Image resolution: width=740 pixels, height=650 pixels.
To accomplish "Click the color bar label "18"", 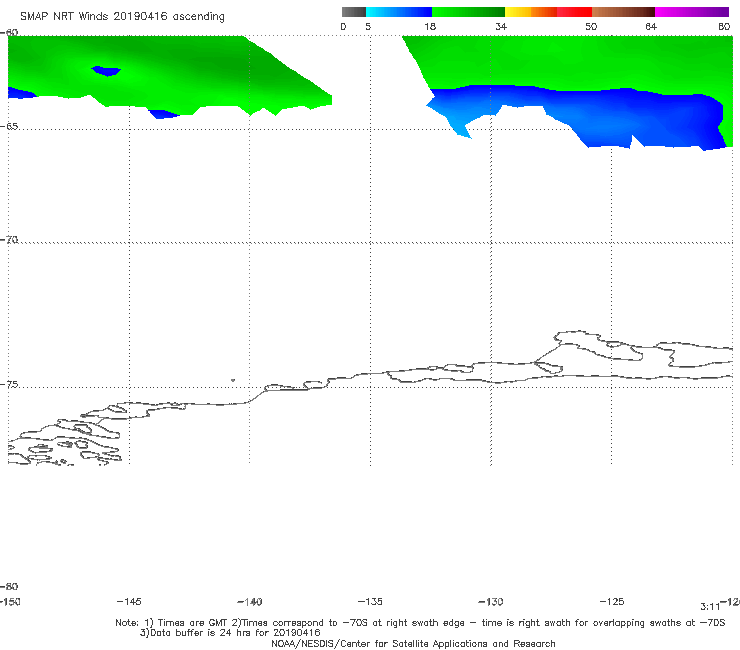I will tap(430, 27).
